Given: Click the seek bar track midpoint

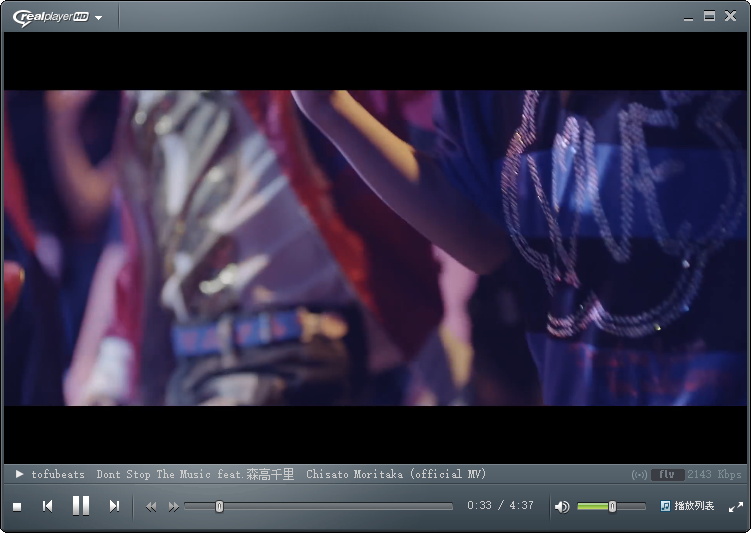Looking at the screenshot, I should tap(319, 506).
